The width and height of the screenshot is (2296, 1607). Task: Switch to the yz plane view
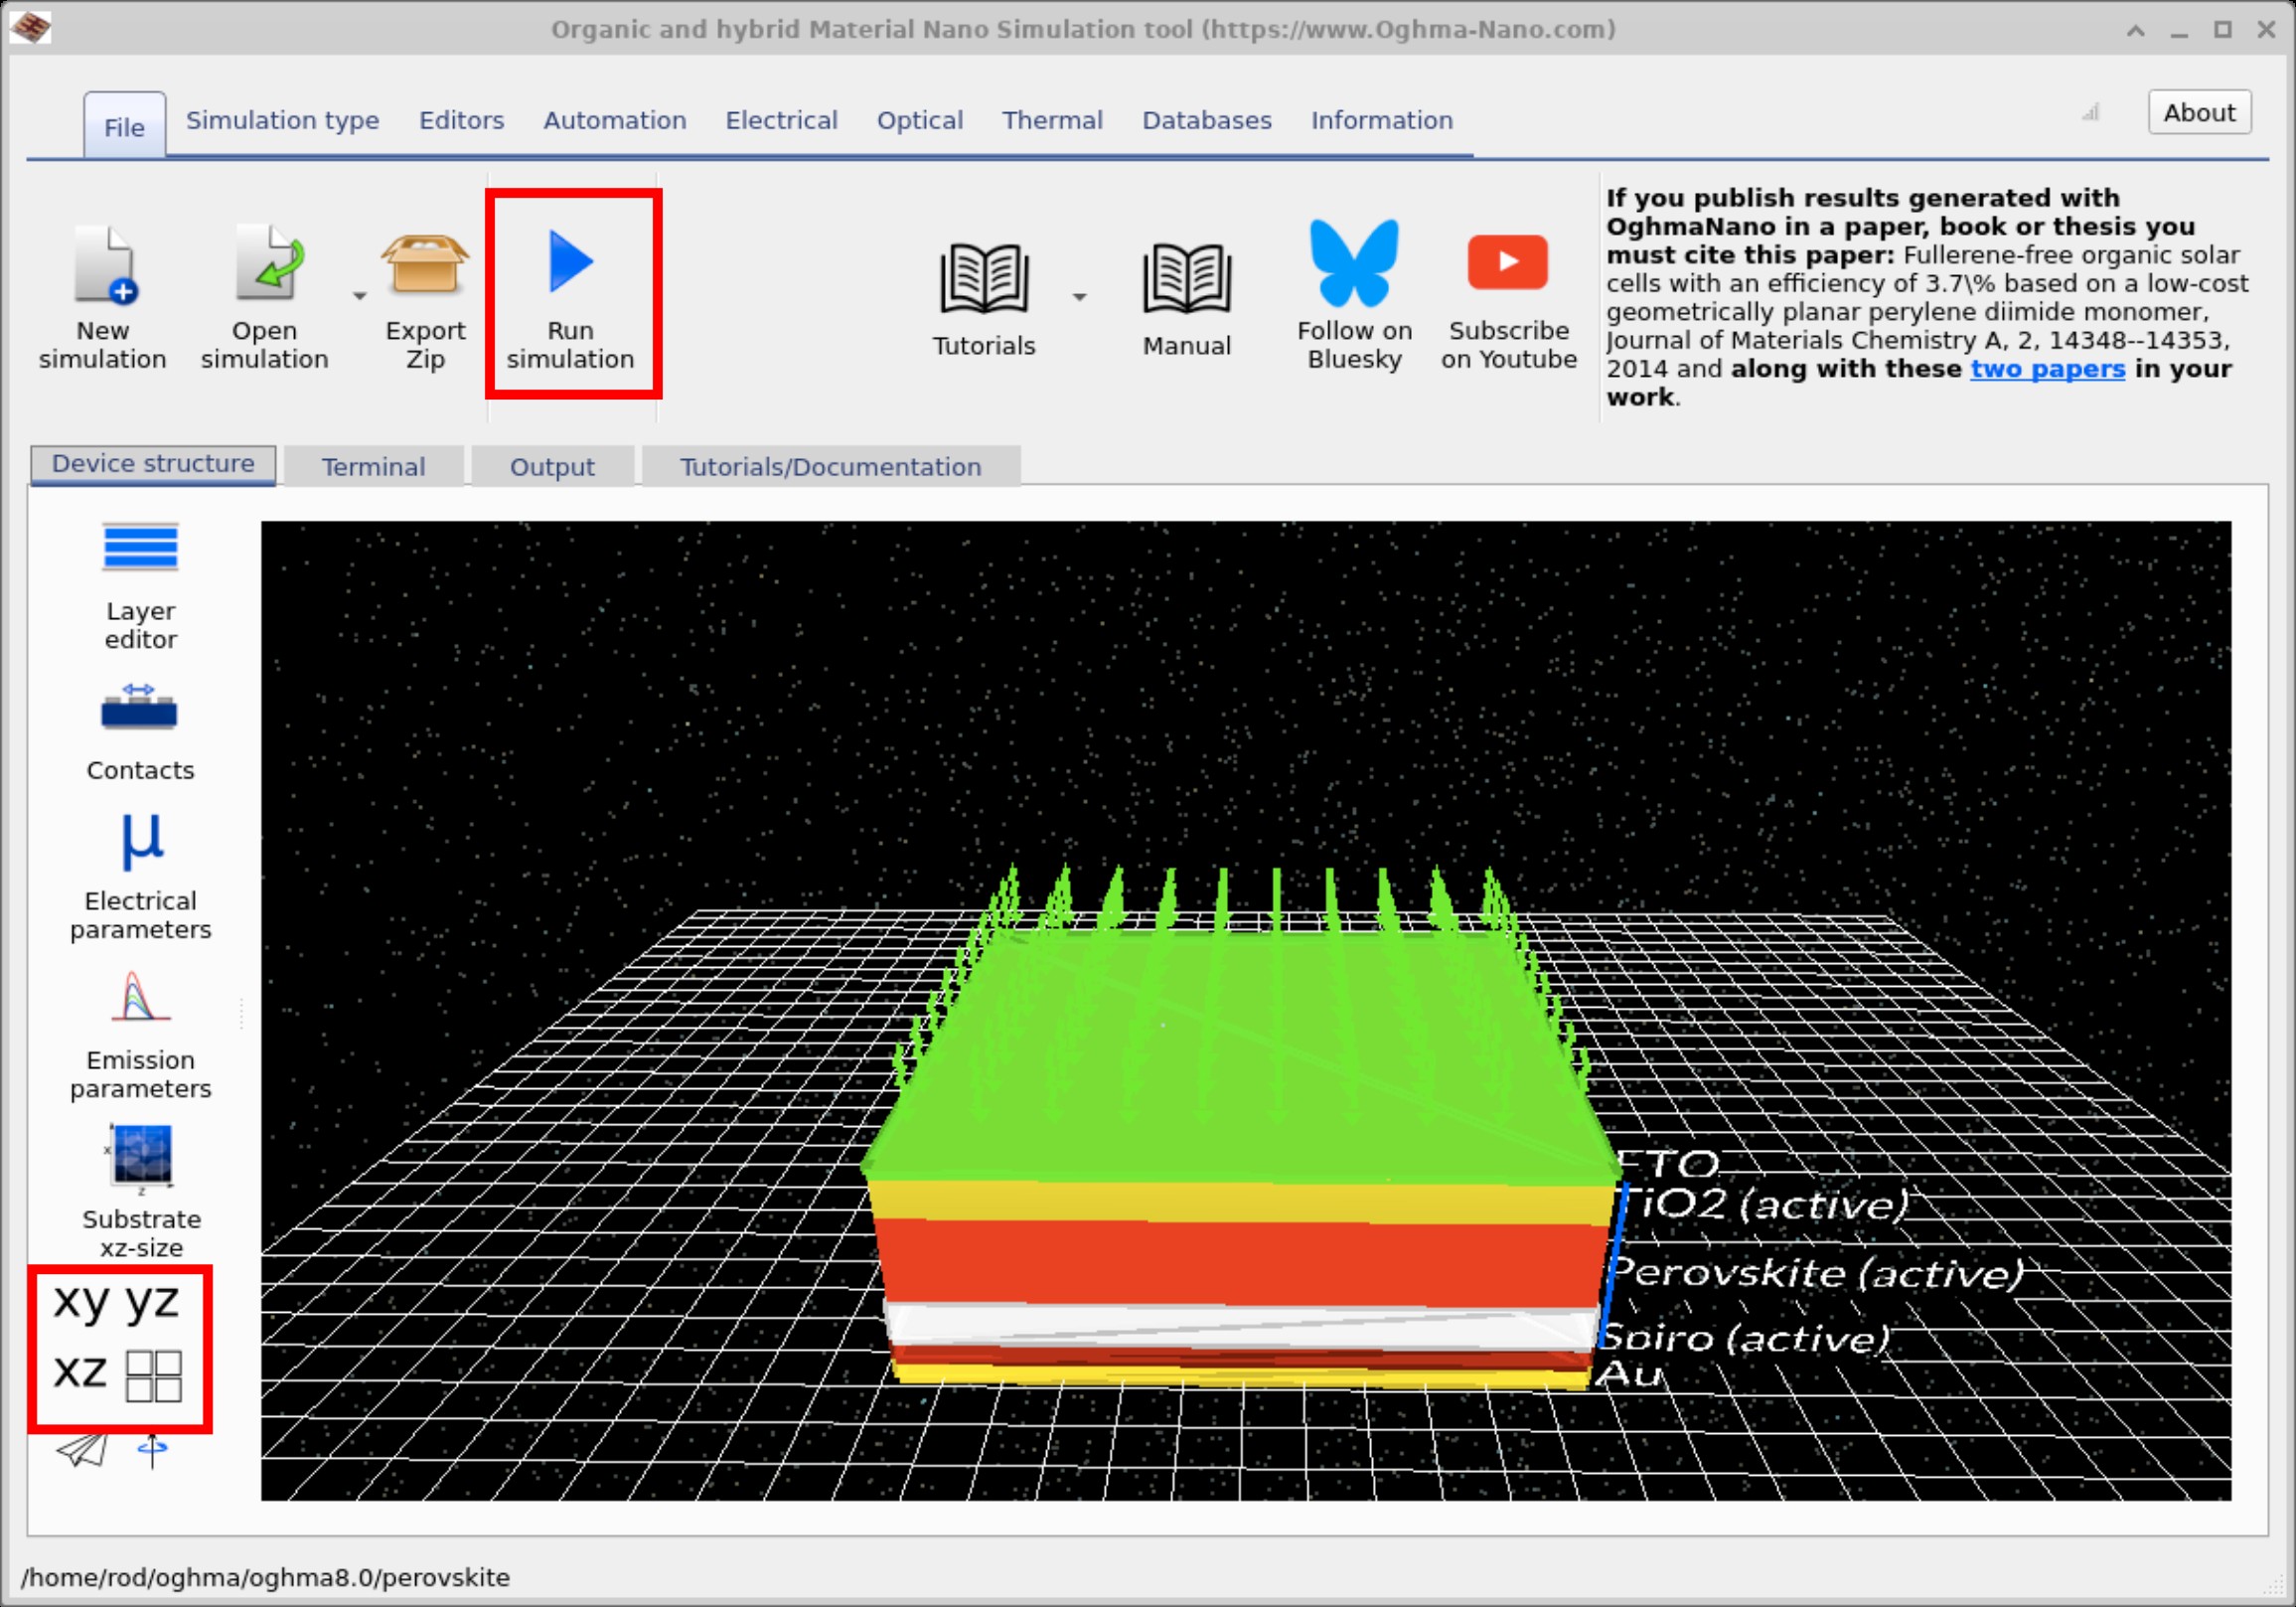[152, 1302]
